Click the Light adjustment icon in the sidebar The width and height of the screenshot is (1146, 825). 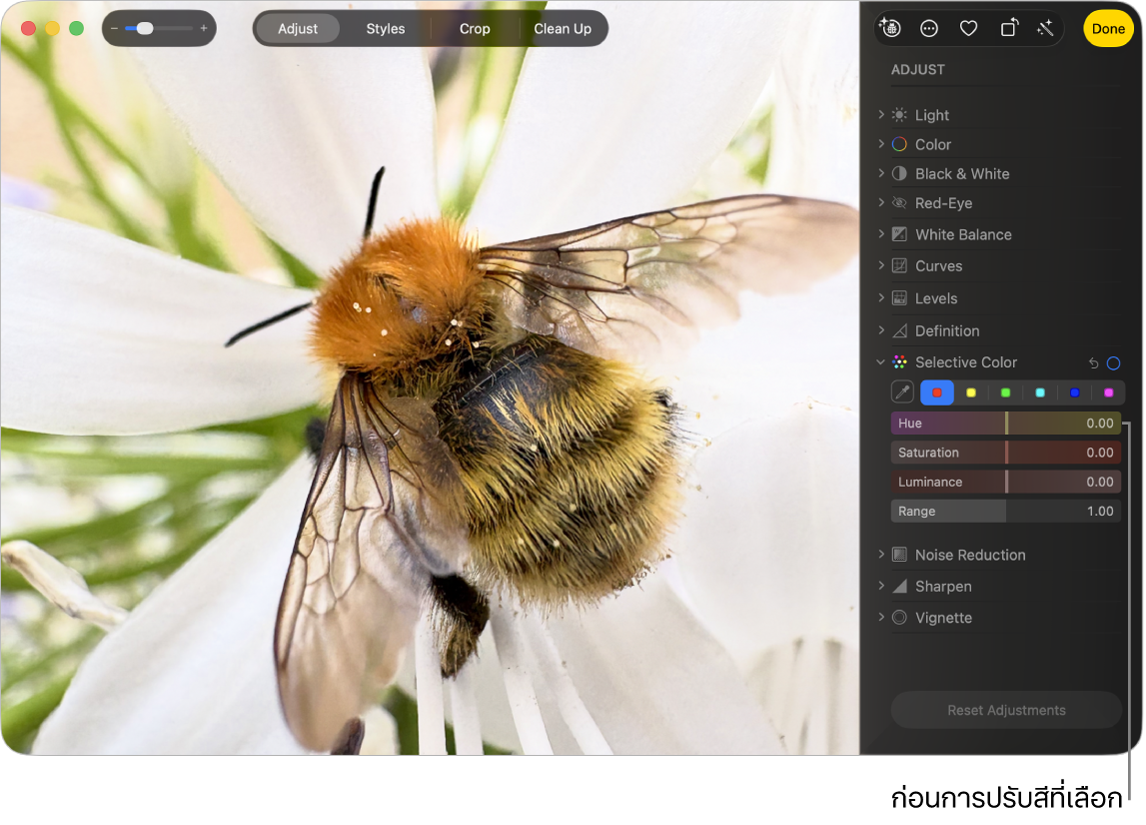tap(899, 114)
